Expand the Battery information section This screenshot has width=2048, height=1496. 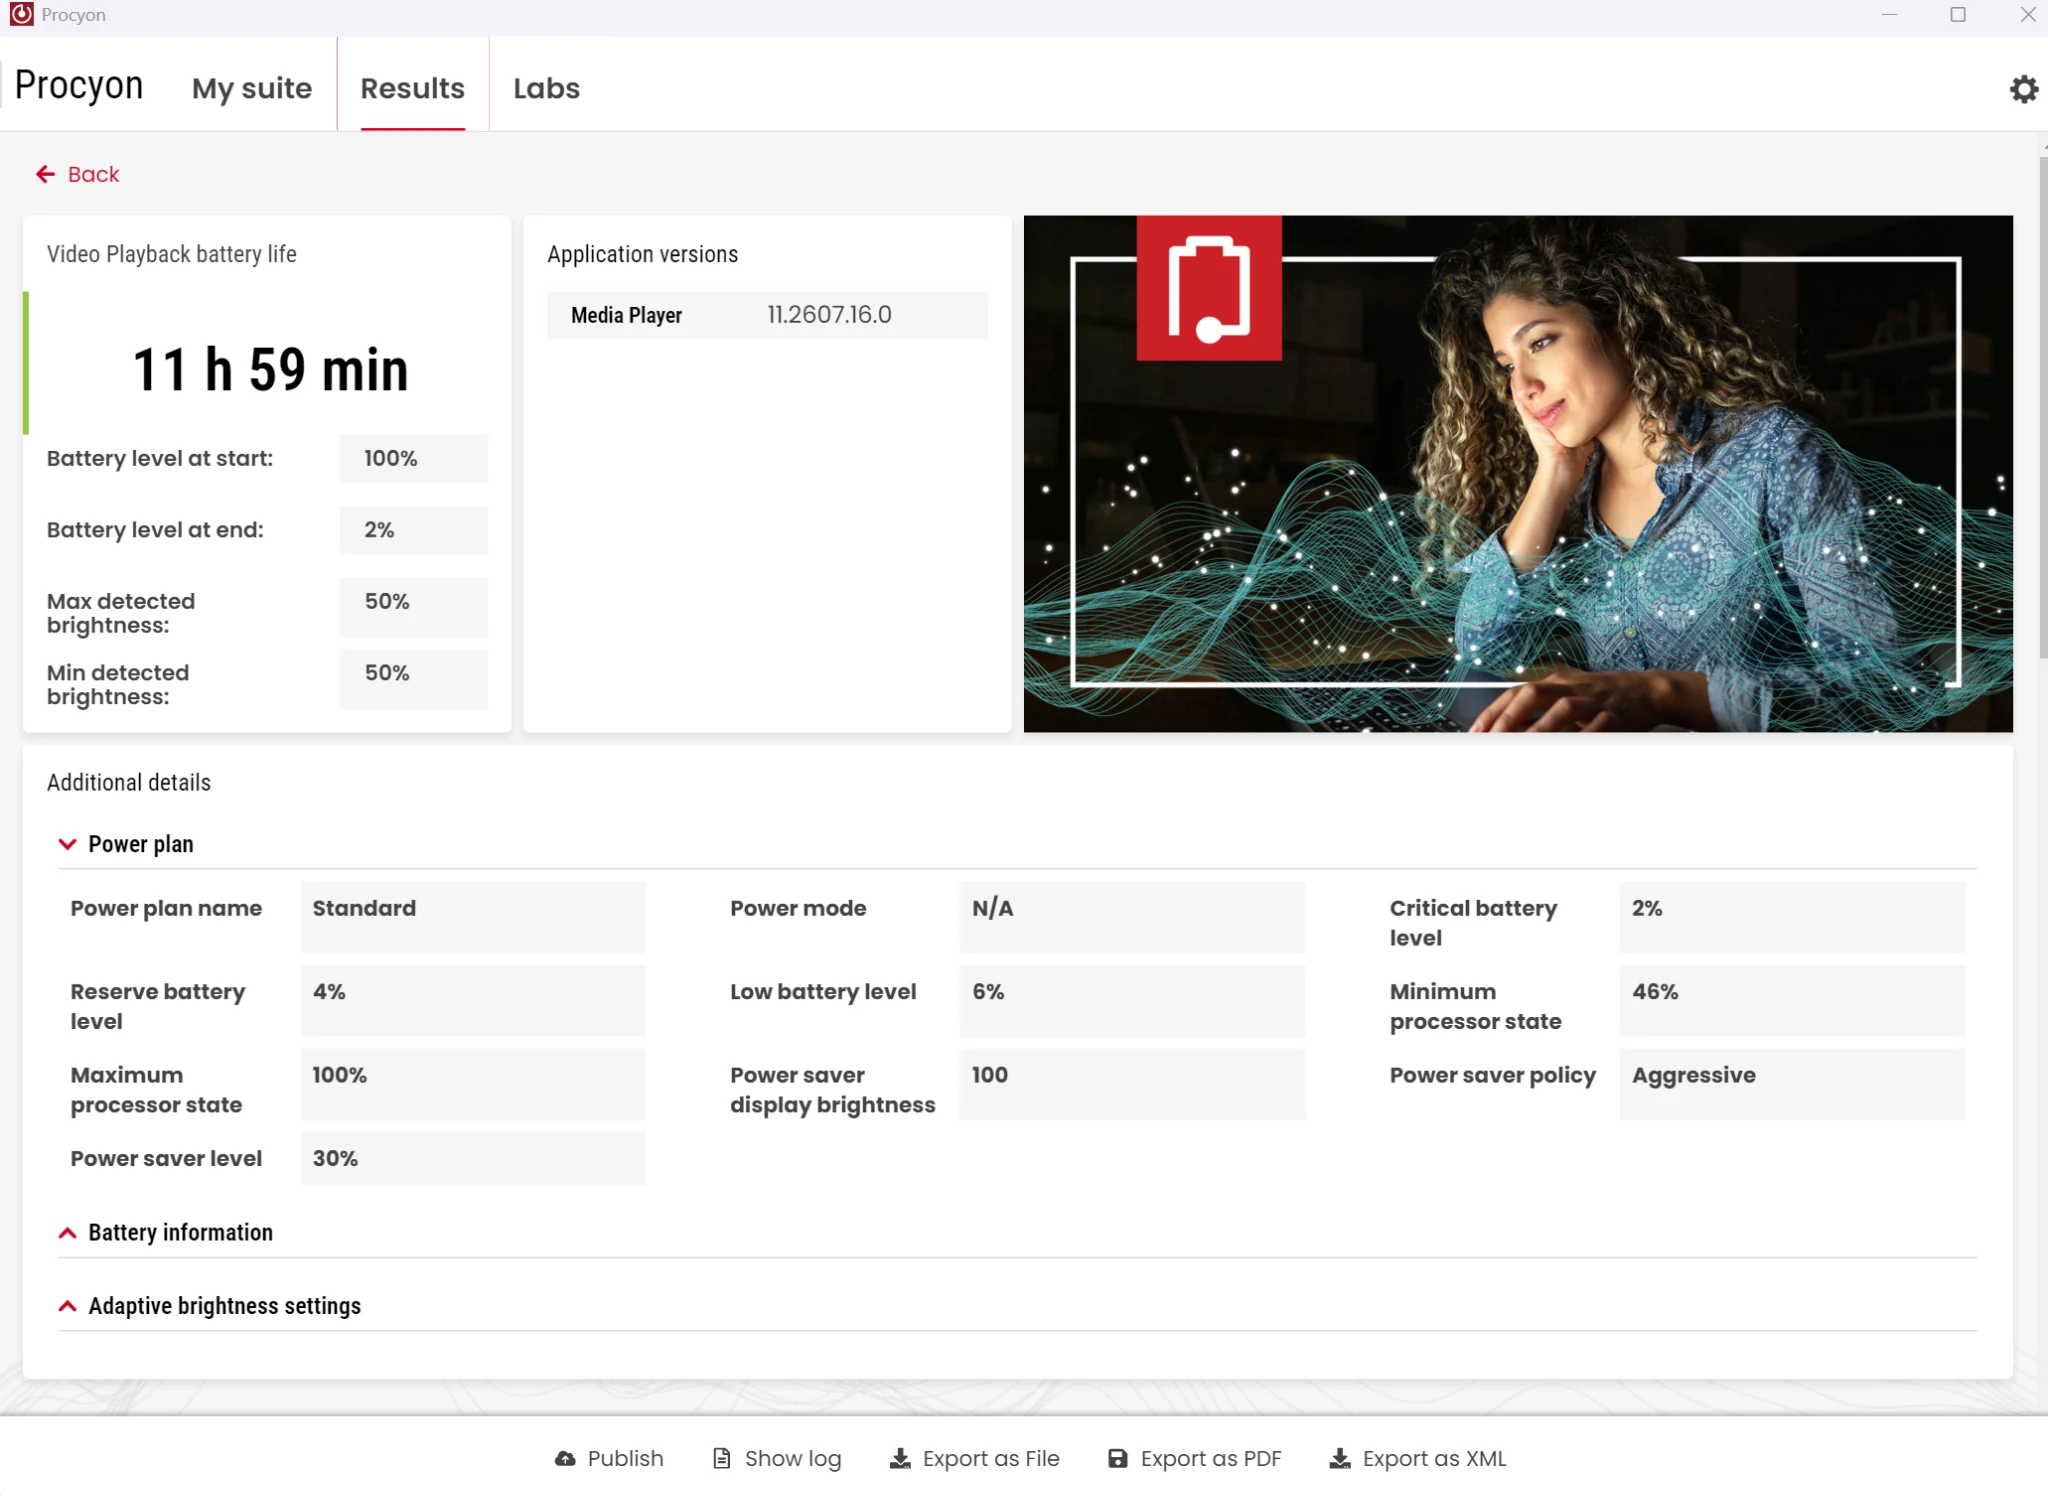coord(67,1232)
